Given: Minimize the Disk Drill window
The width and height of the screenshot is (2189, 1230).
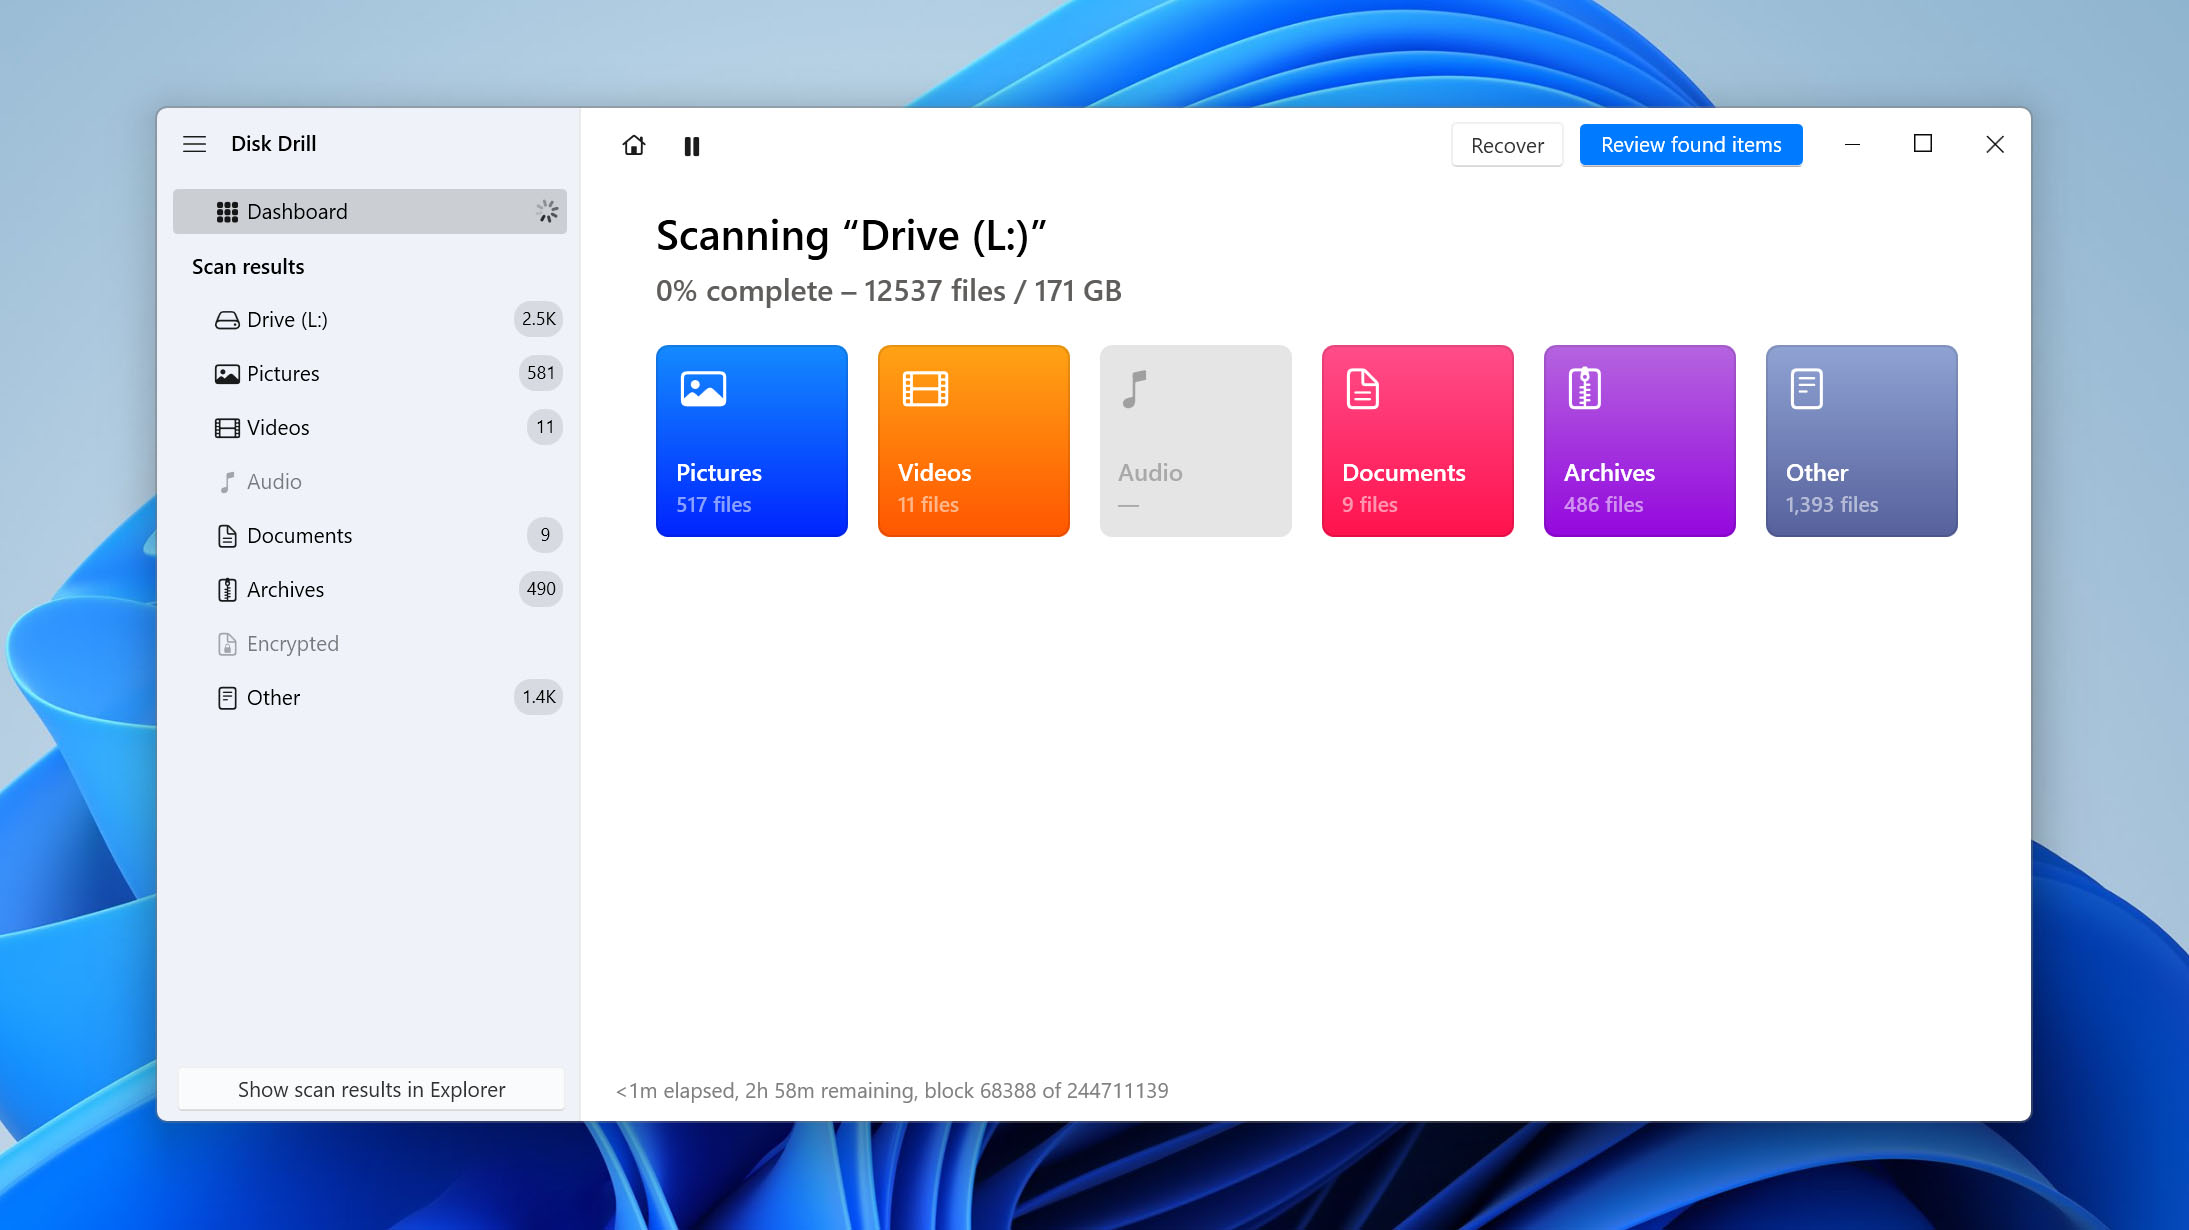Looking at the screenshot, I should [x=1852, y=145].
